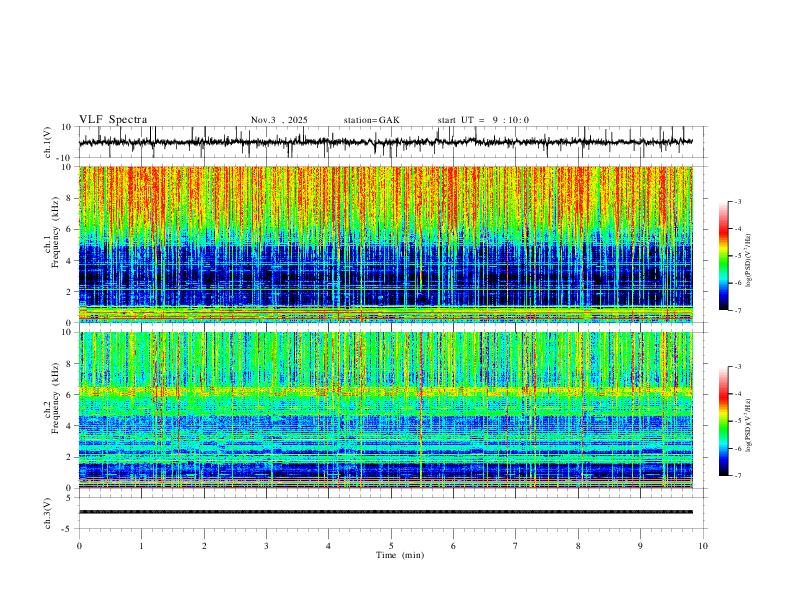Screen dimensions: 792x612
Task: Click the lower PSD colorbar beside ch.2
Action: [x=723, y=421]
